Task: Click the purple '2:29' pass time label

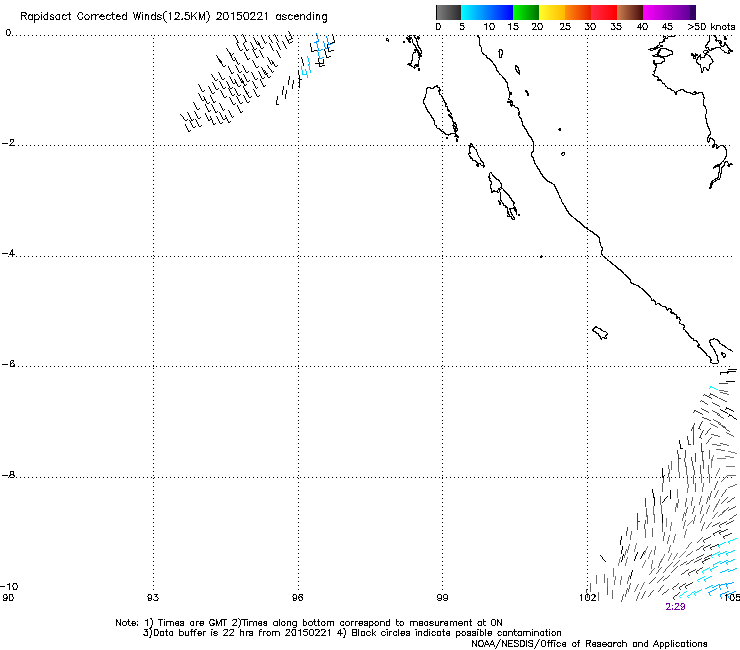Action: coord(675,607)
